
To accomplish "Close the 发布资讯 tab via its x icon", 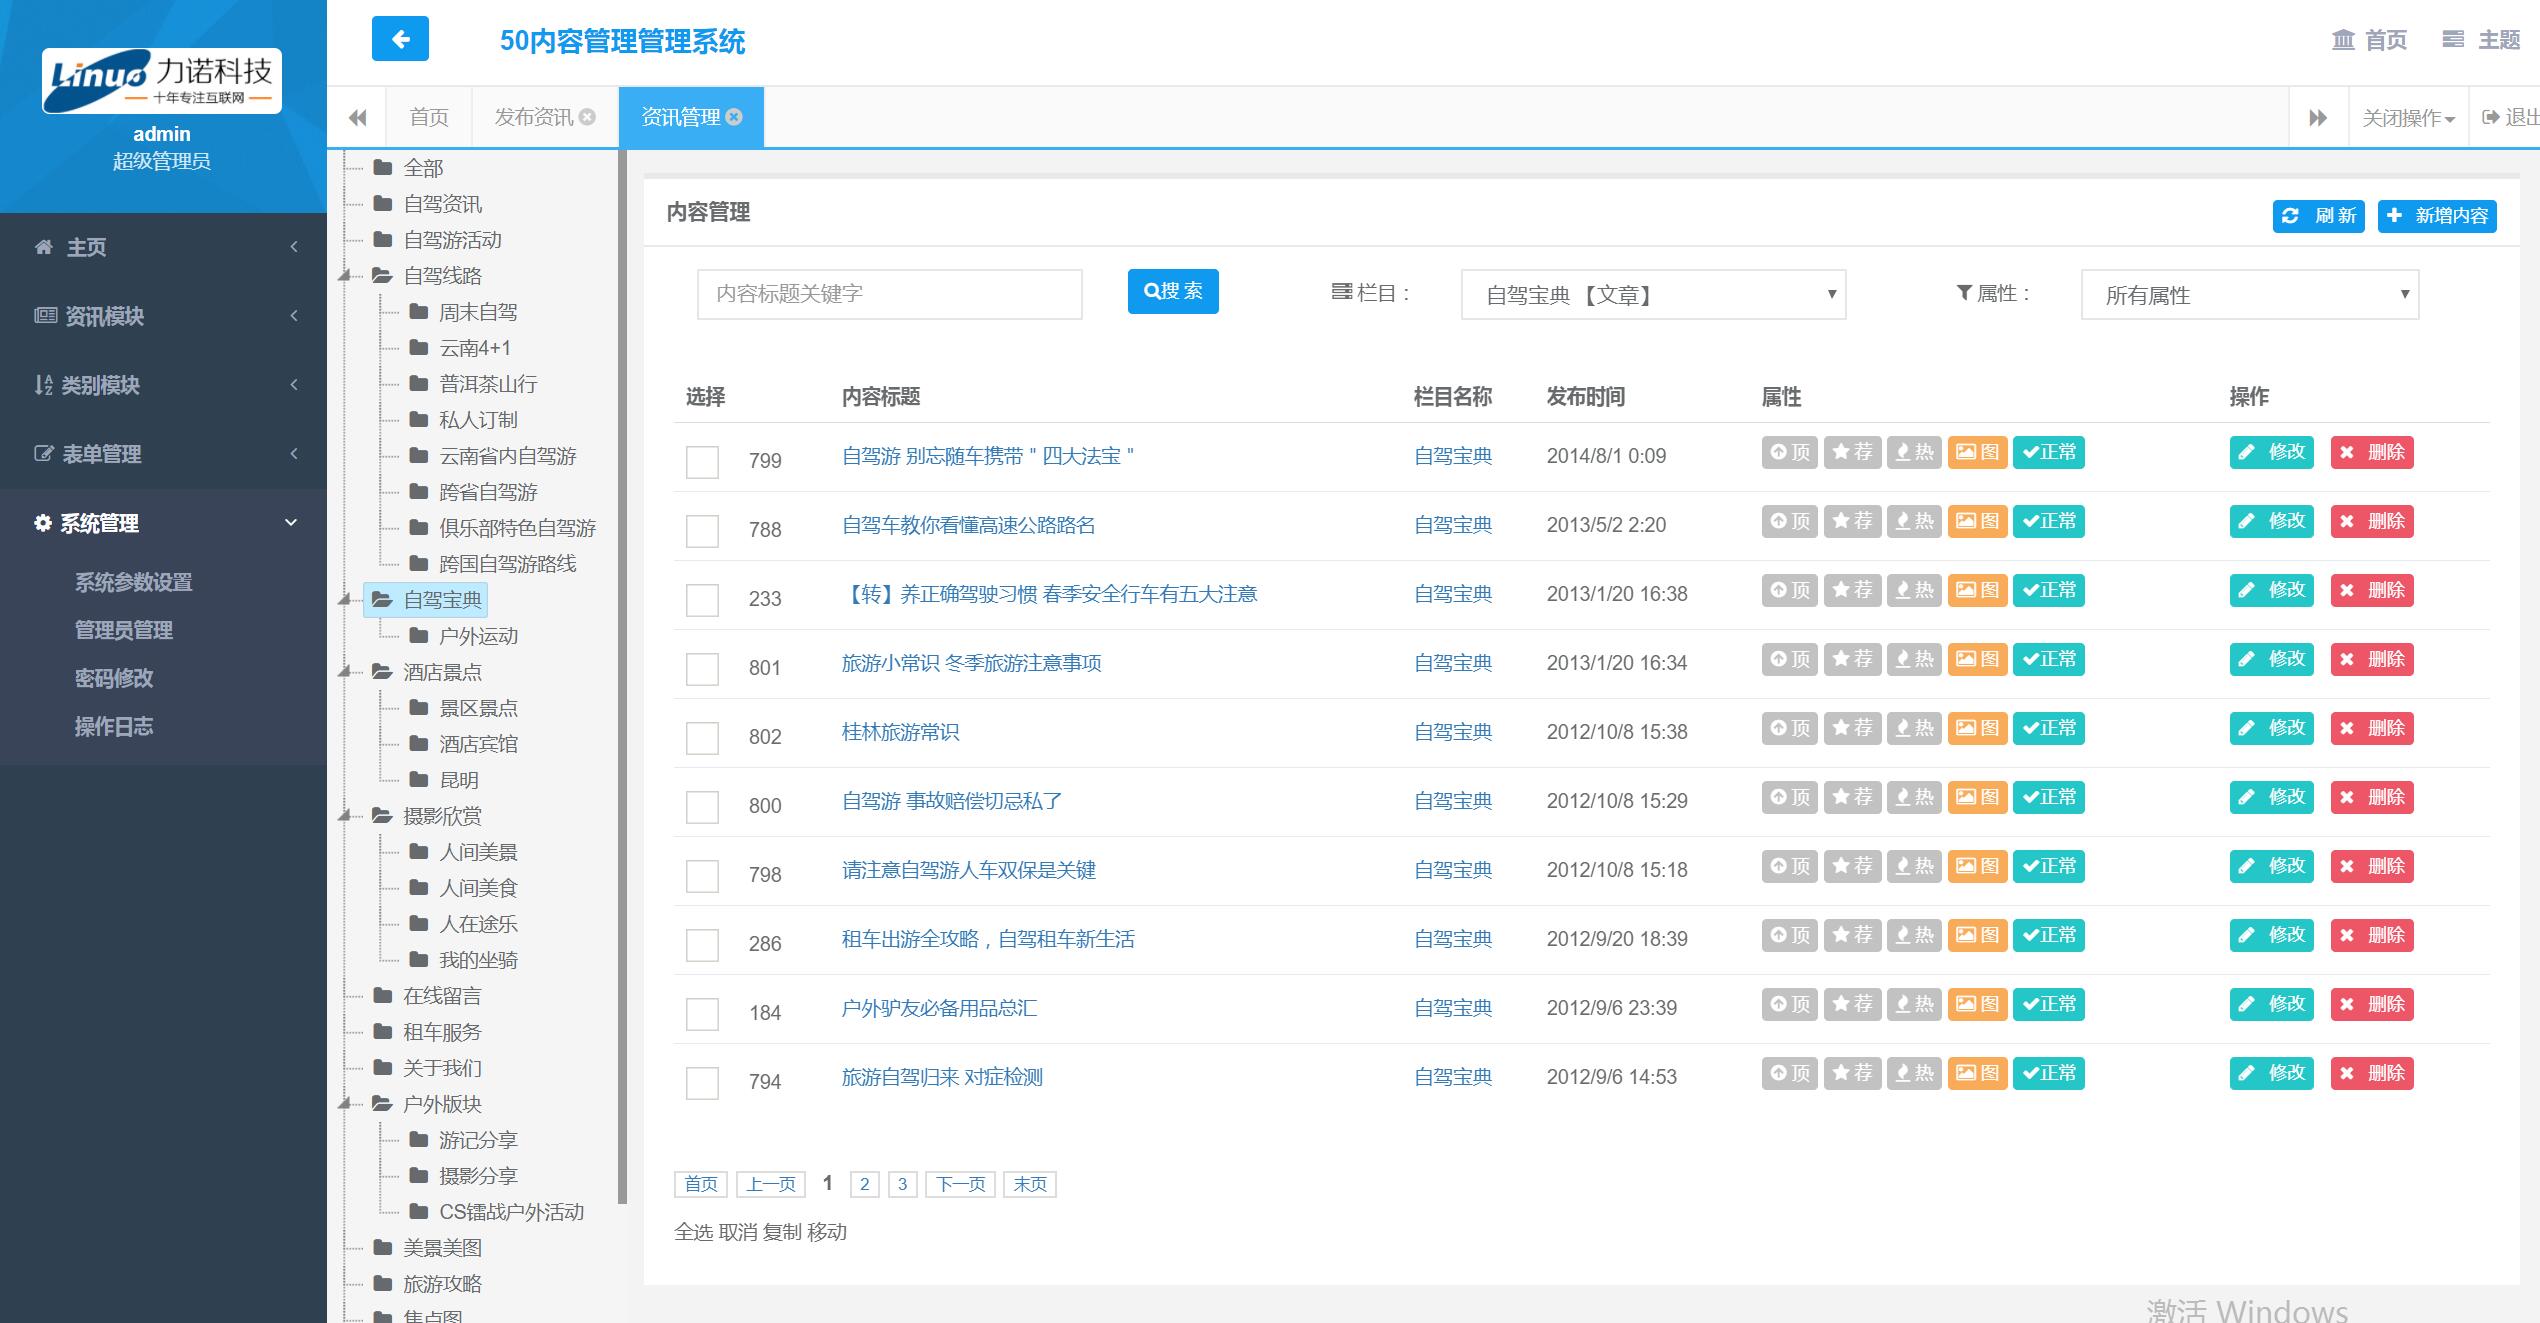I will (x=587, y=117).
